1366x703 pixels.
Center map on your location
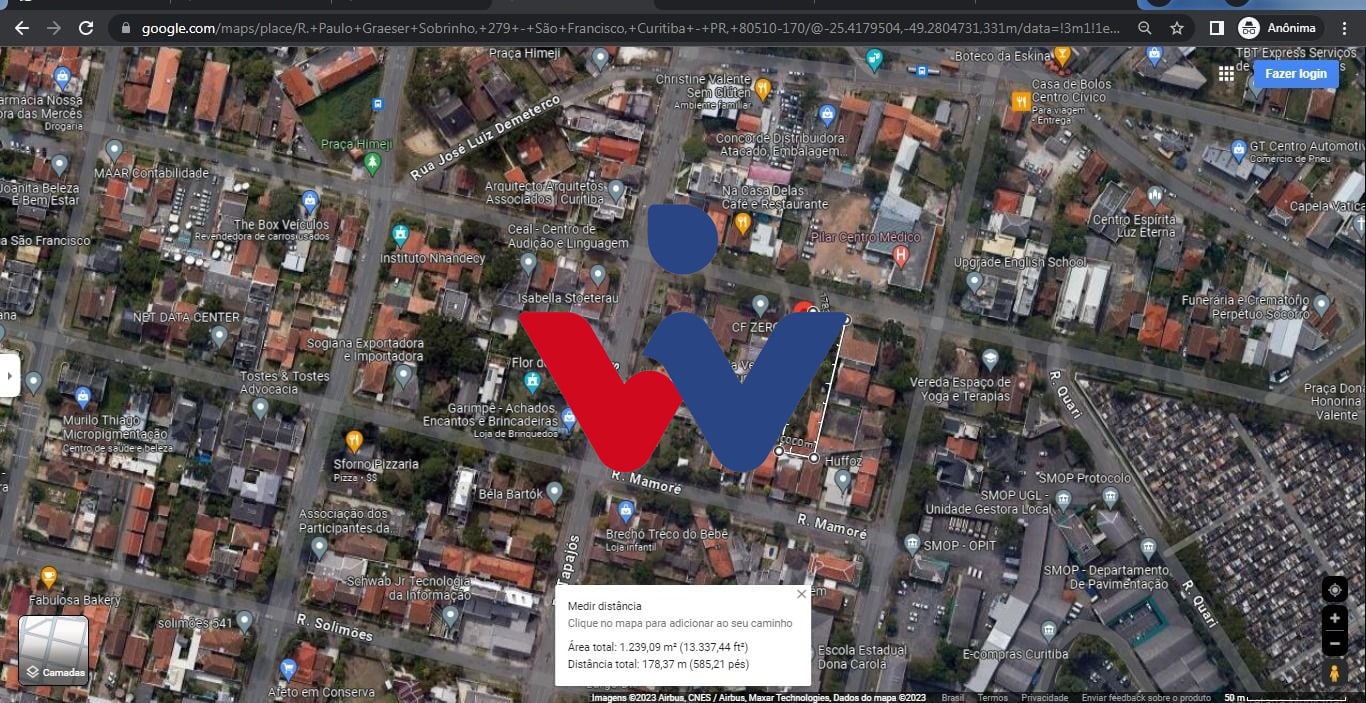tap(1334, 590)
